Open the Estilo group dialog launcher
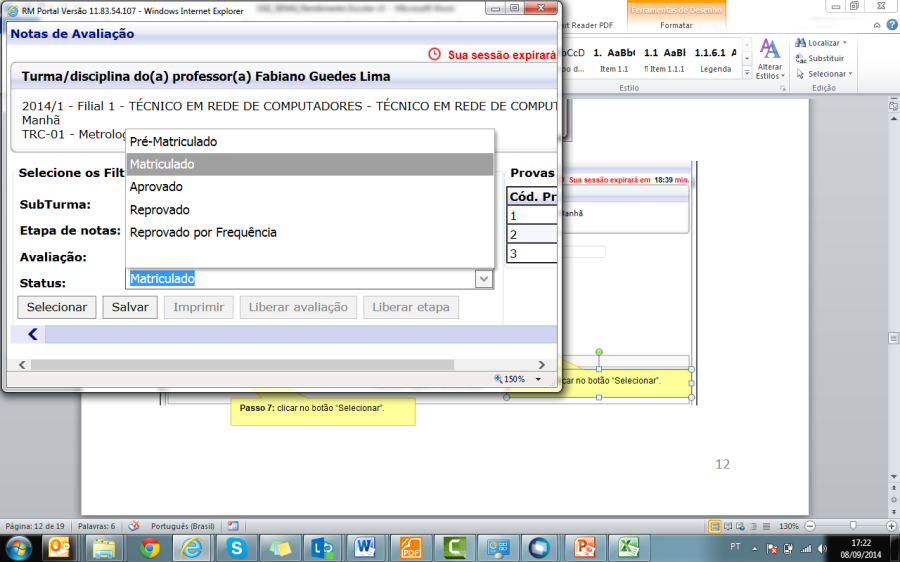The image size is (900, 562). coord(782,88)
